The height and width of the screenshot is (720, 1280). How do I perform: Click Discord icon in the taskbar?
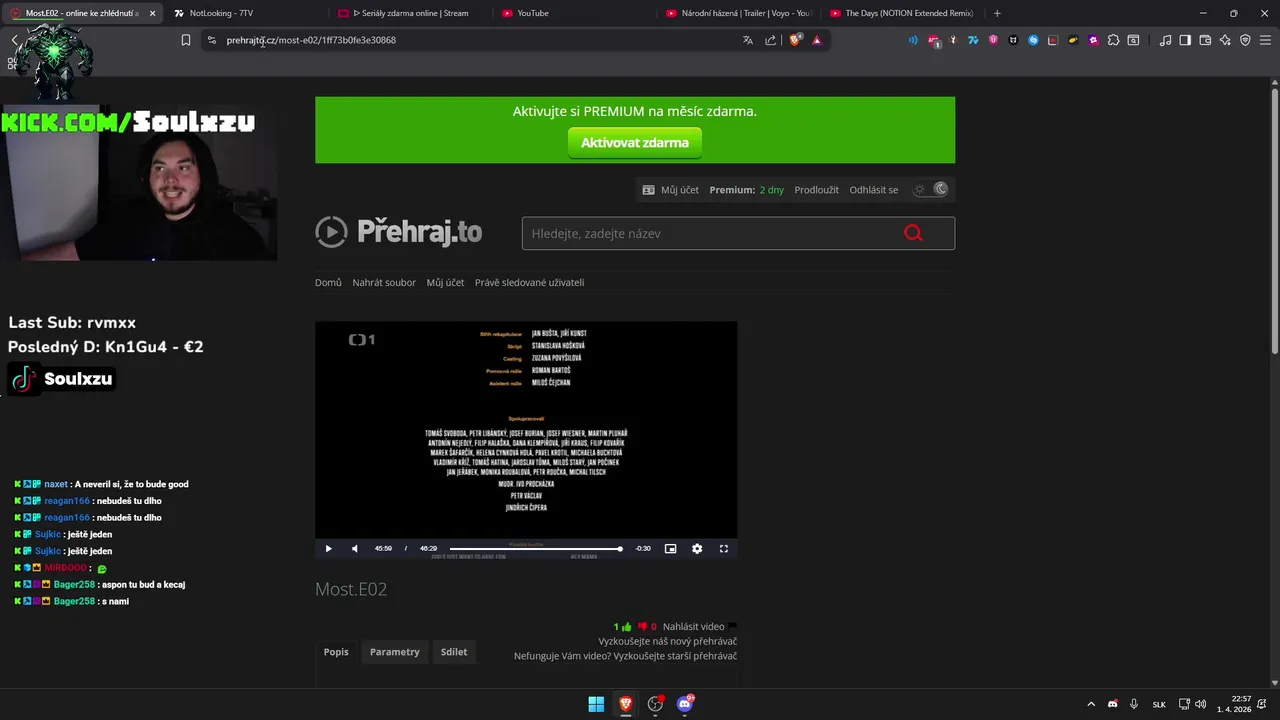[685, 704]
